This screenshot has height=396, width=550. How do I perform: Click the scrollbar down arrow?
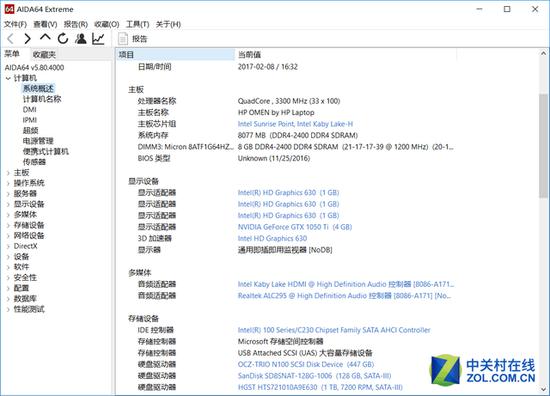click(x=543, y=389)
